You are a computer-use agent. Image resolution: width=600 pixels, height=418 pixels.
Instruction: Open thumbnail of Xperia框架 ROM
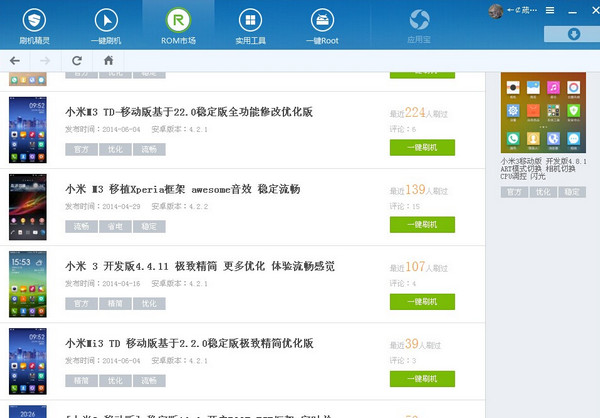[x=28, y=207]
